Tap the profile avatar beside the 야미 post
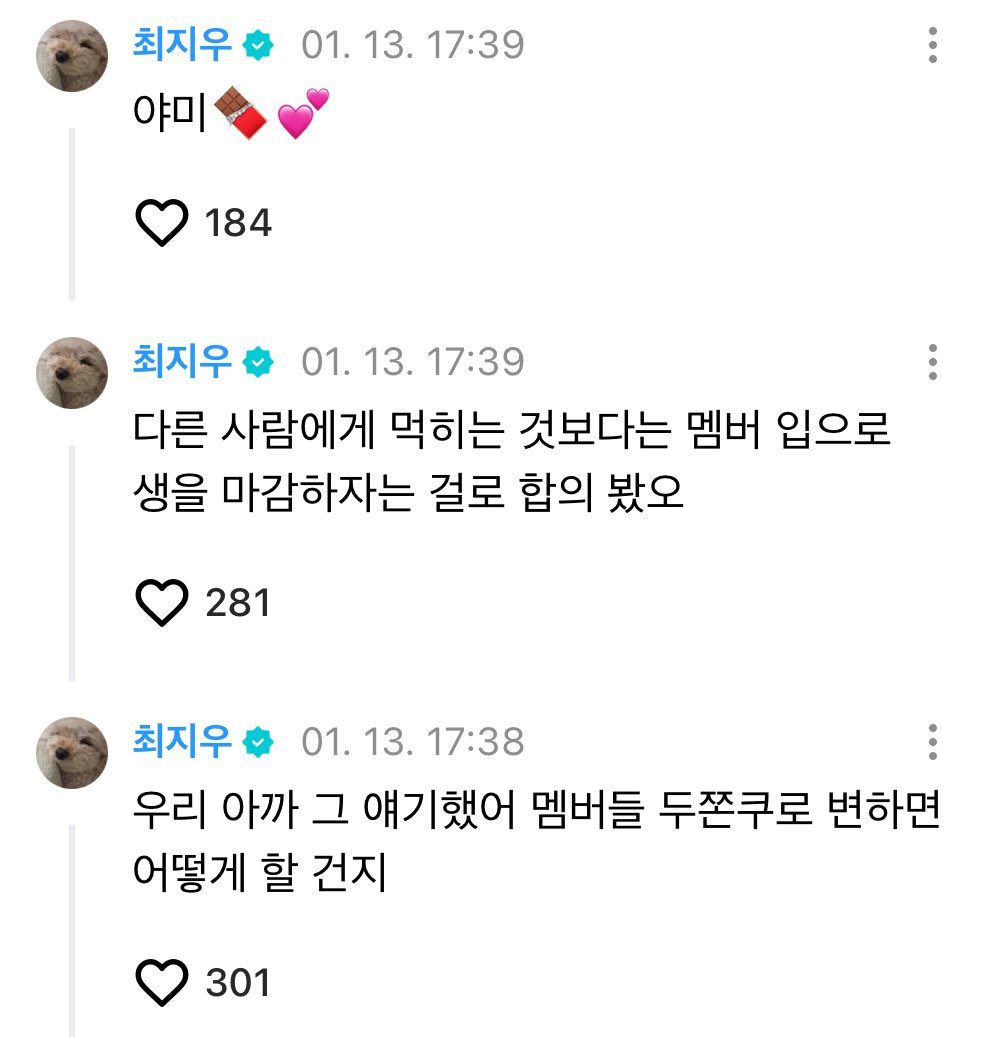993x1037 pixels. [72, 54]
